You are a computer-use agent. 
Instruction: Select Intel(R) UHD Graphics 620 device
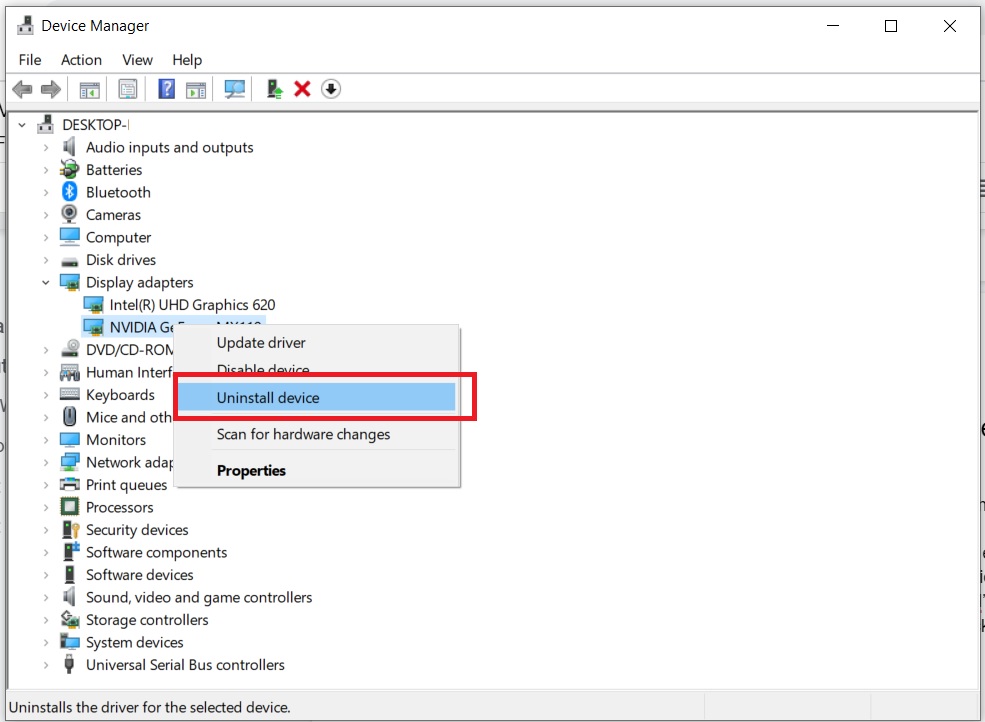tap(192, 305)
